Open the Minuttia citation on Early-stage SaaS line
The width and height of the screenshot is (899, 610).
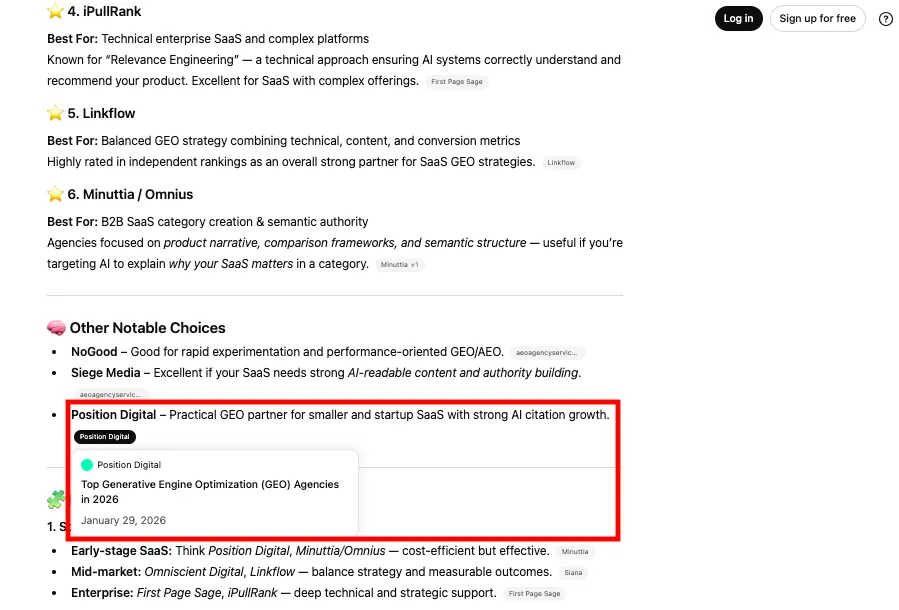coord(575,552)
